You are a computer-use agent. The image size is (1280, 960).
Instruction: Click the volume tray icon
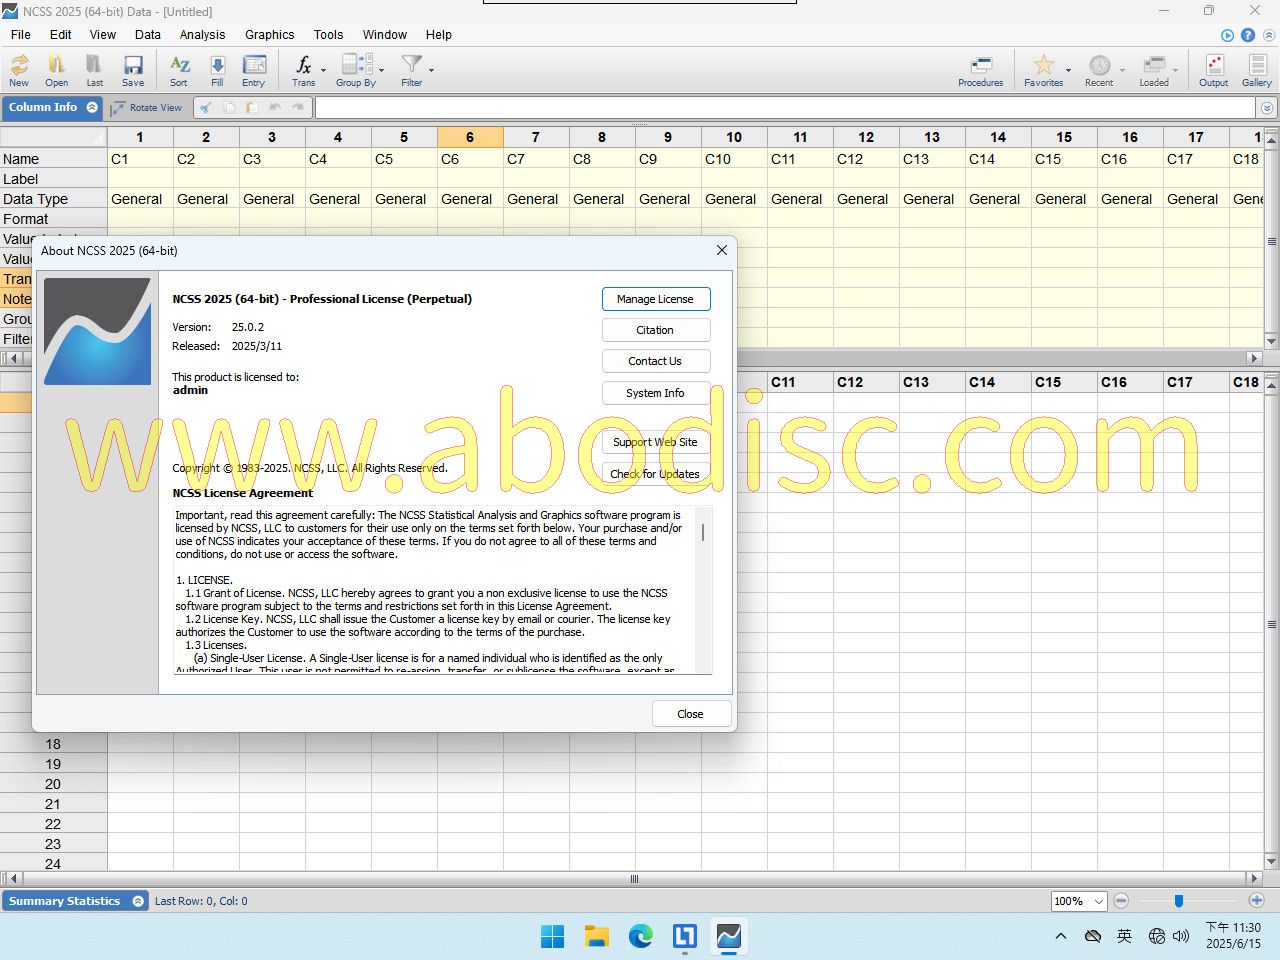1181,936
